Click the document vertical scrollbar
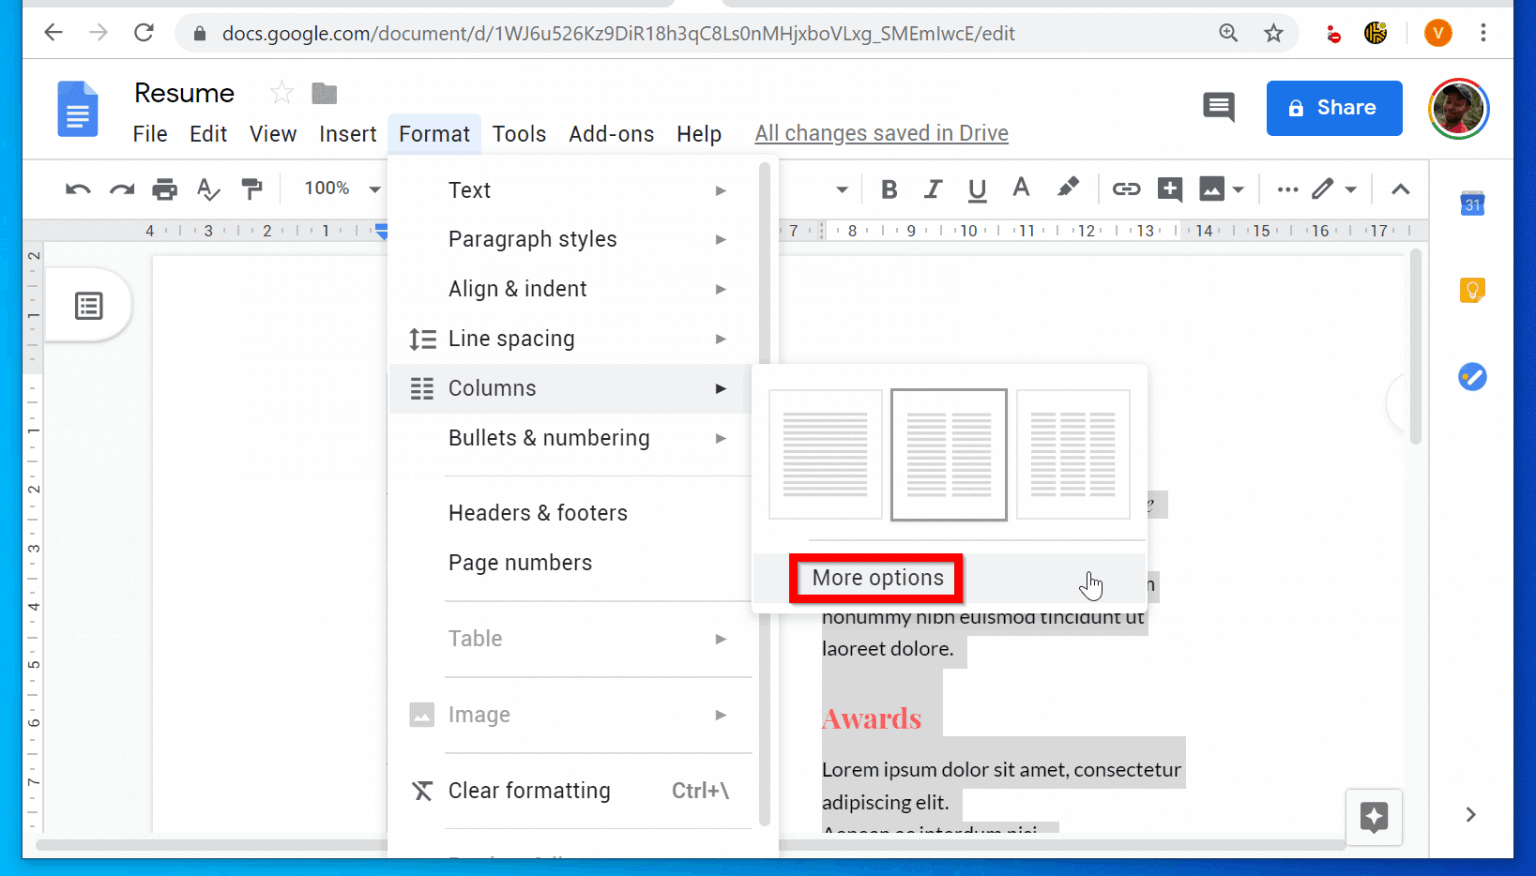The image size is (1536, 876). tap(1415, 346)
